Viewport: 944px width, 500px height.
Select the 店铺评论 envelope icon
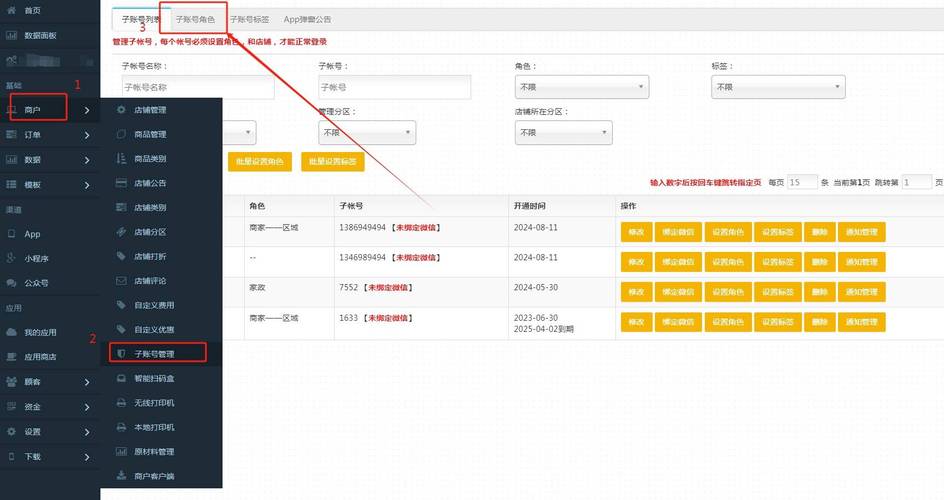pos(121,280)
